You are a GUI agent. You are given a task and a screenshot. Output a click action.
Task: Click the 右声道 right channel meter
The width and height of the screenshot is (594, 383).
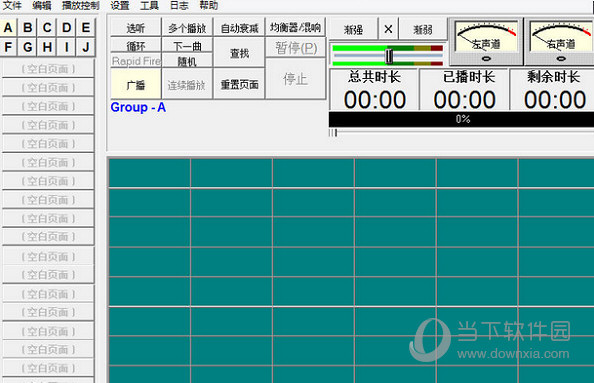560,41
